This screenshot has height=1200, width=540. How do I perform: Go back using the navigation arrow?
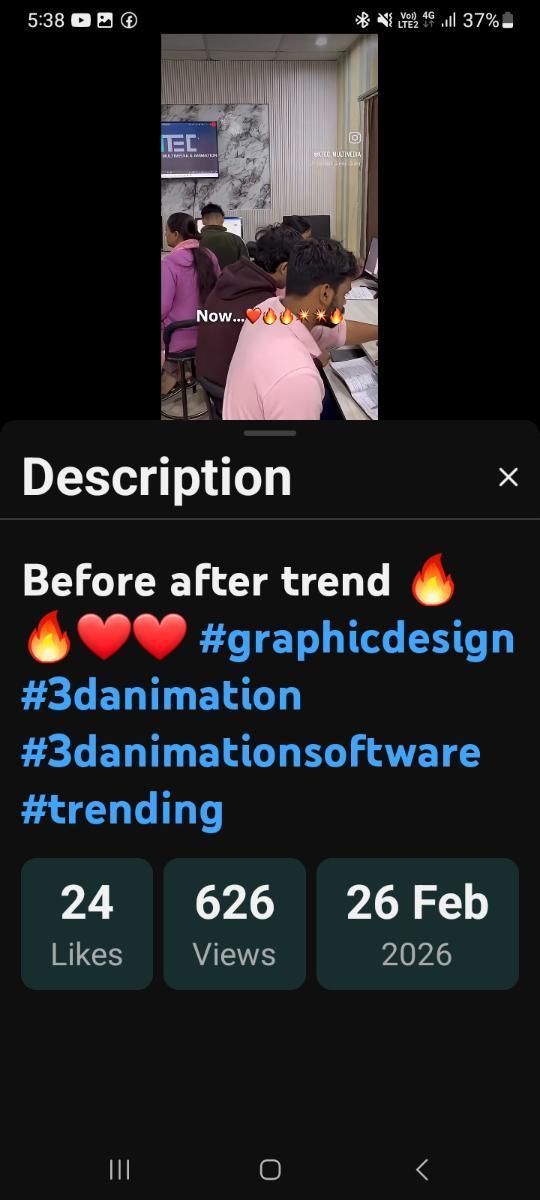click(x=422, y=1169)
